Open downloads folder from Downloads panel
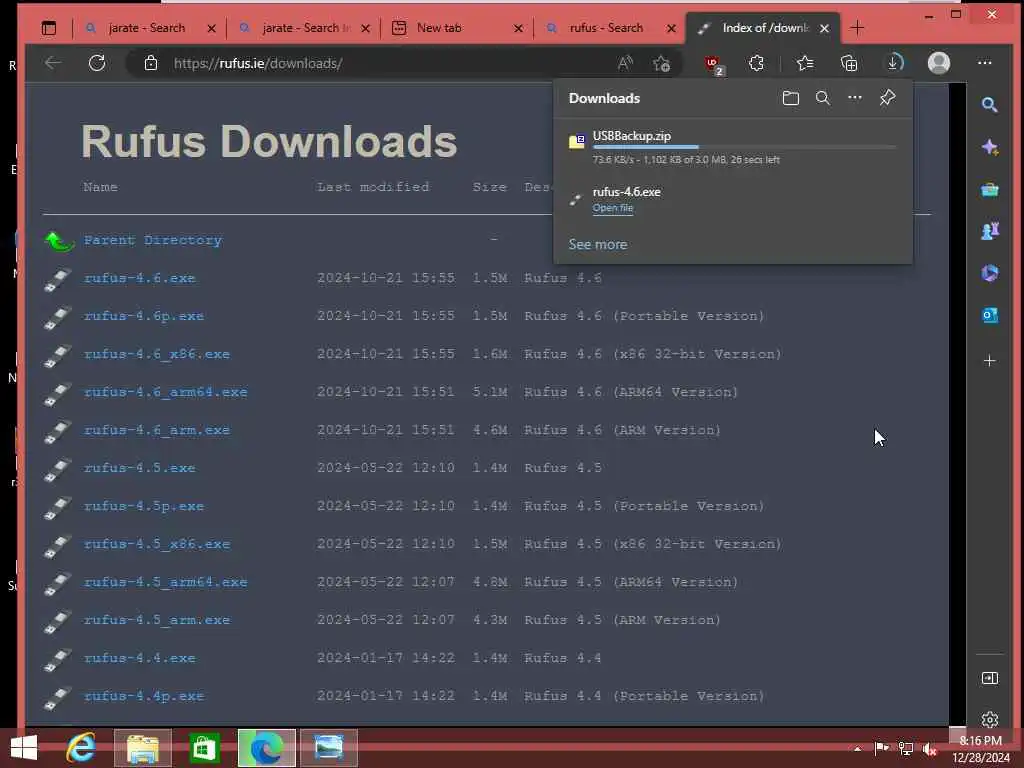This screenshot has height=768, width=1024. pos(790,98)
